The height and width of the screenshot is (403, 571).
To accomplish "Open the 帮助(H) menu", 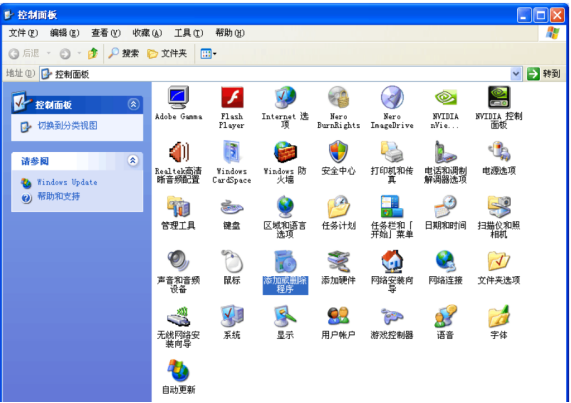I will click(230, 33).
